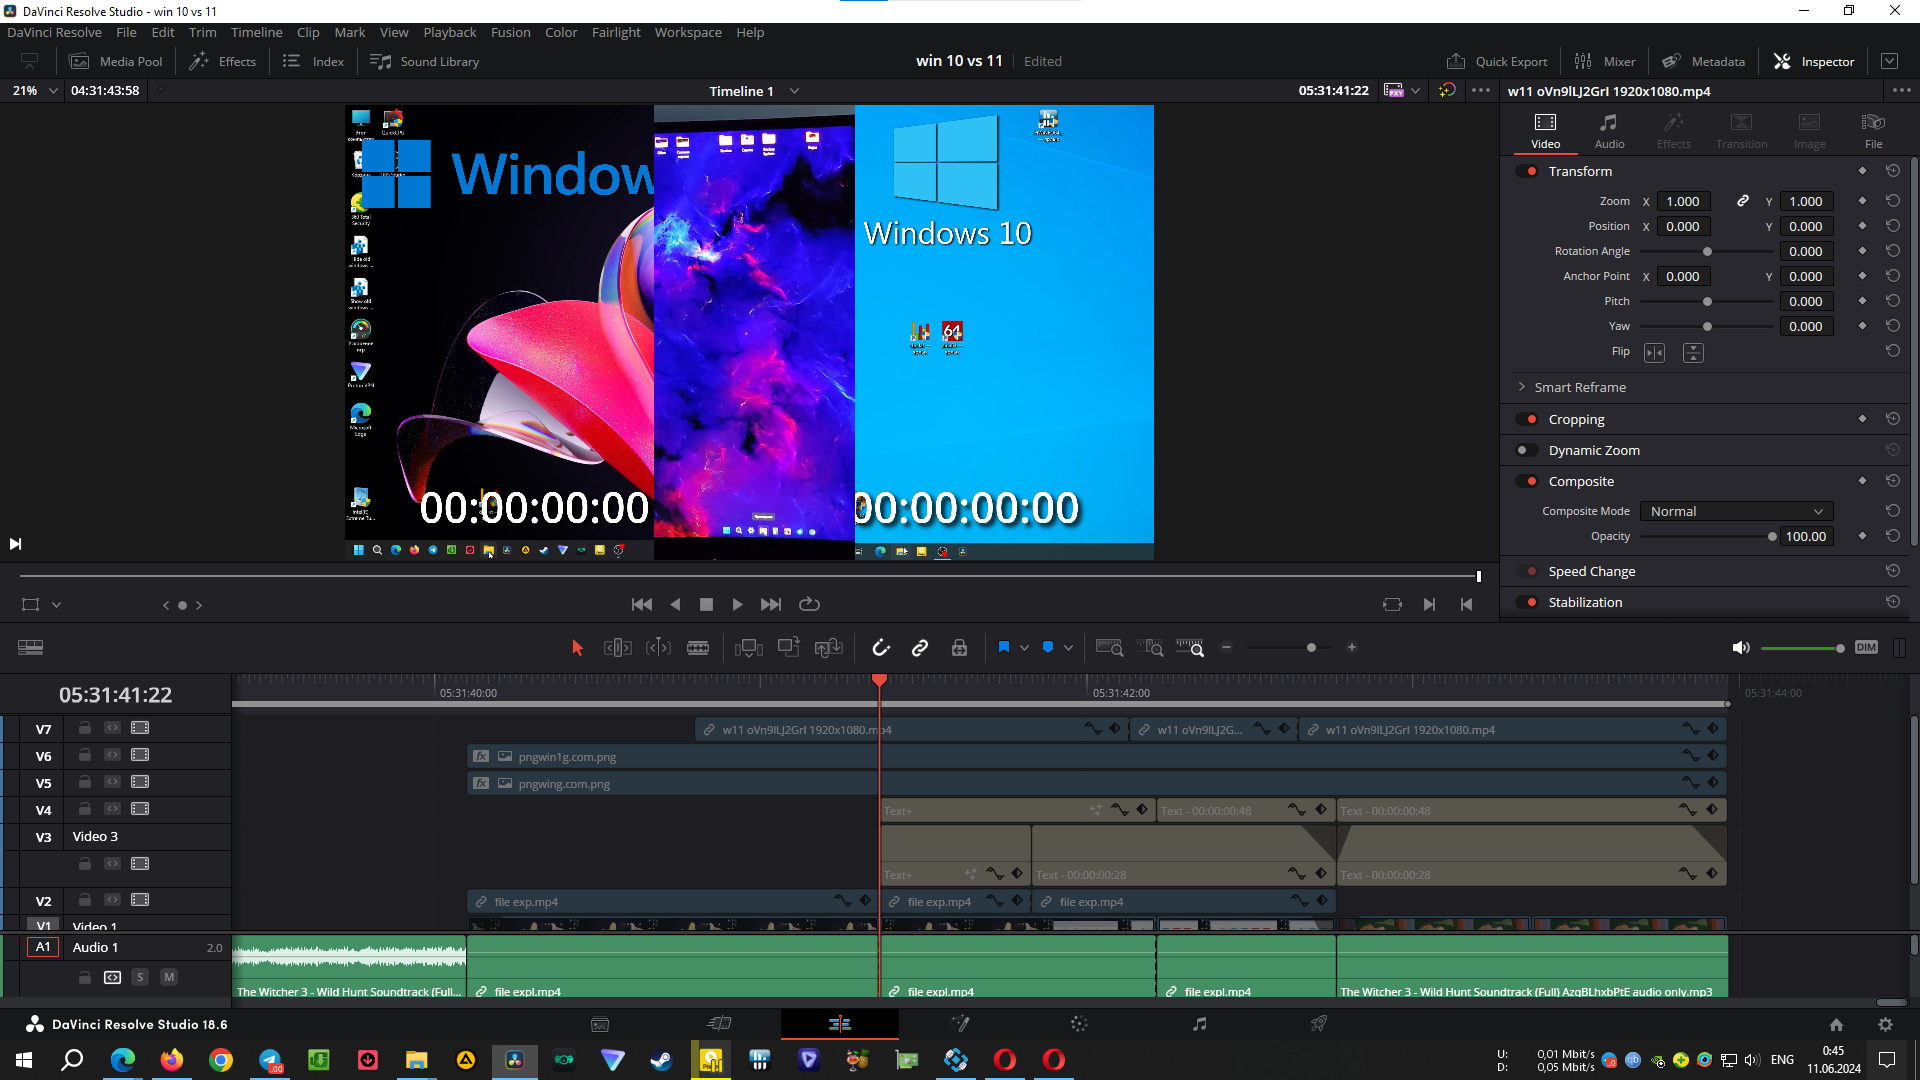The image size is (1920, 1080).
Task: Toggle timeline snapping magnet icon
Action: (x=881, y=648)
